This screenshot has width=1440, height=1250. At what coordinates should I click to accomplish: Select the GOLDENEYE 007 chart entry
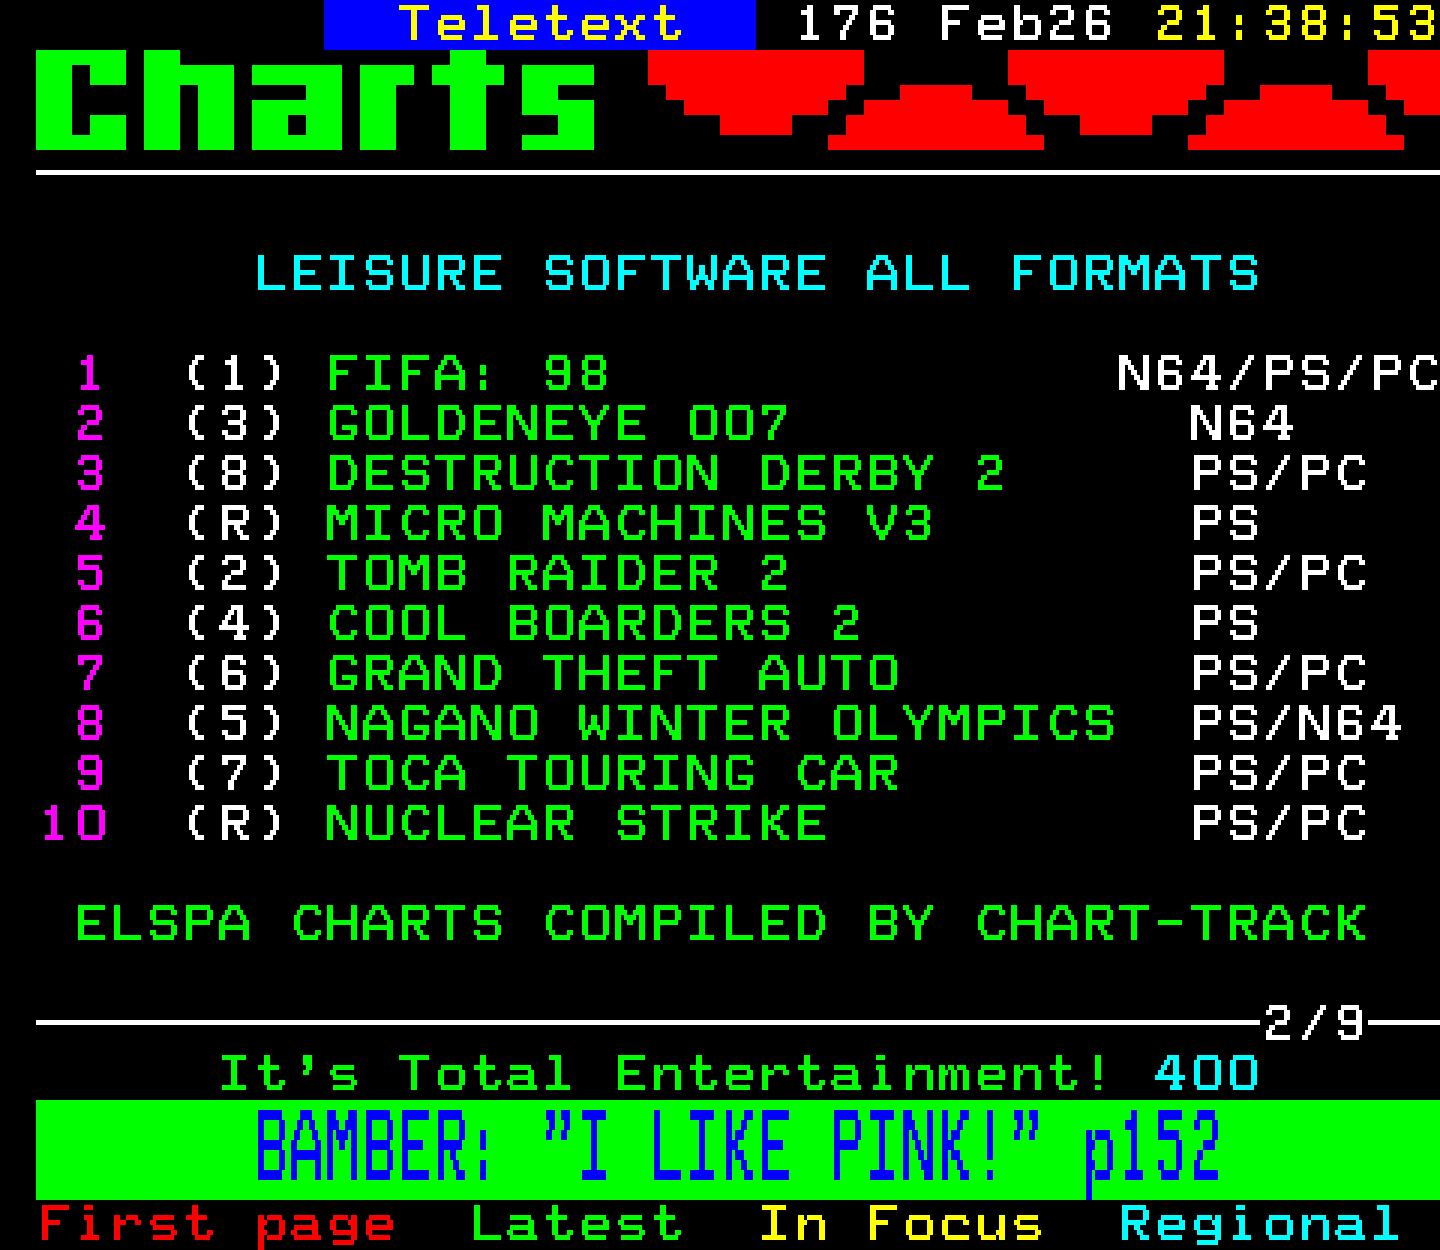coord(558,423)
